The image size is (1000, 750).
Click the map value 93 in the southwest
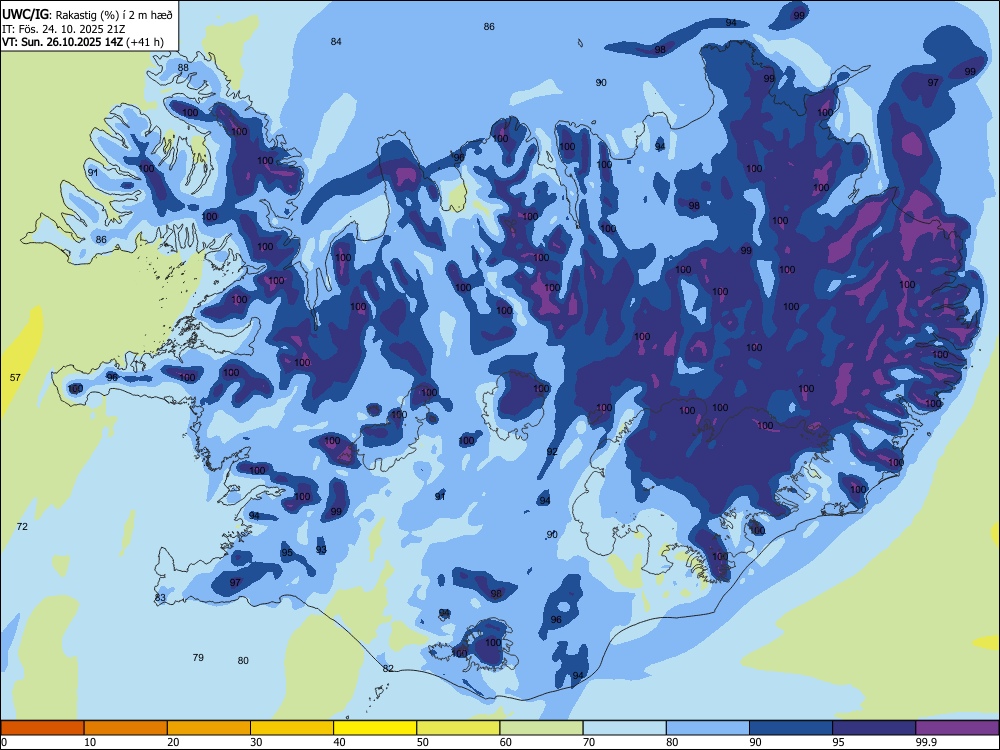coord(321,549)
